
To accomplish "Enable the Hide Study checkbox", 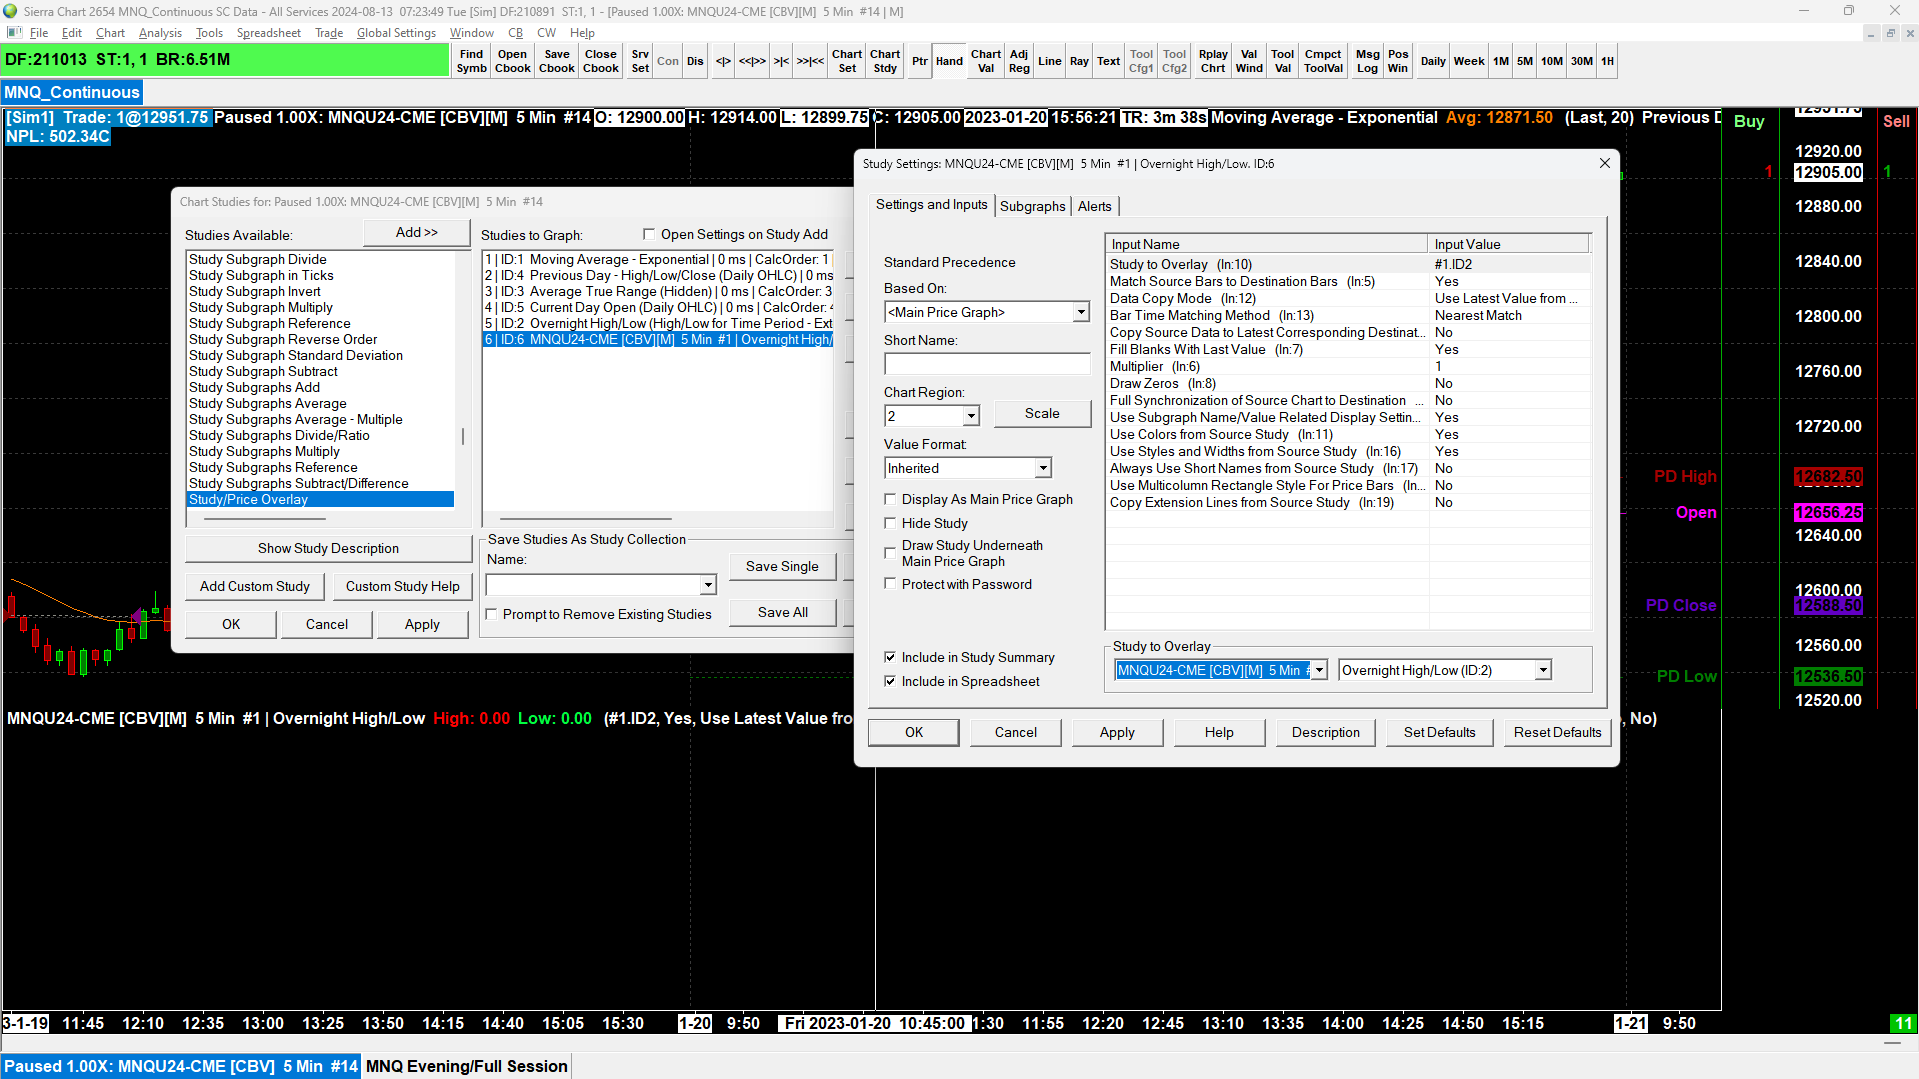I will coord(890,523).
